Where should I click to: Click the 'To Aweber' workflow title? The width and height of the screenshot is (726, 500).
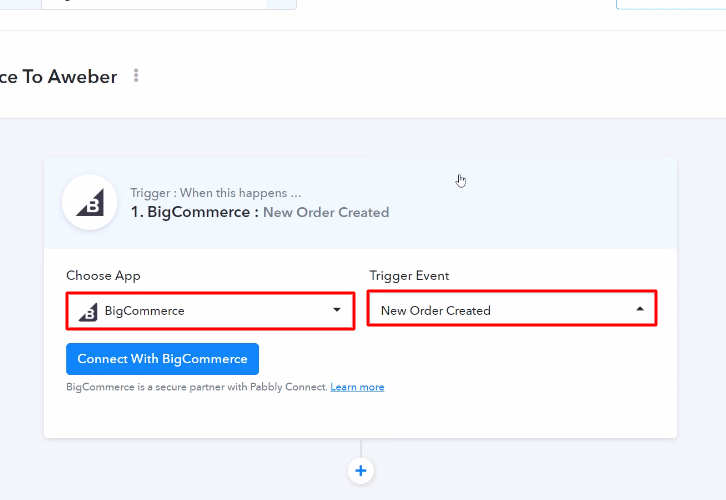pos(58,77)
